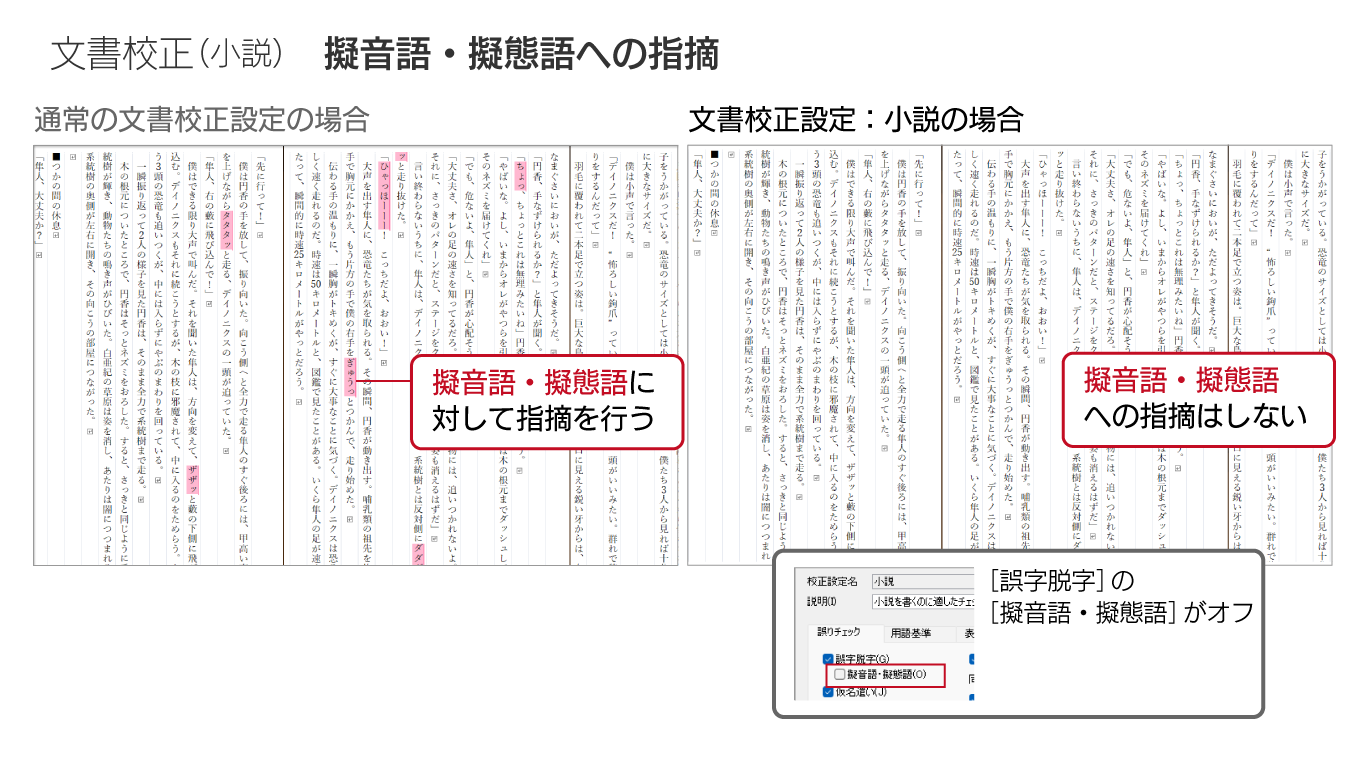Image resolution: width=1366 pixels, height=768 pixels.
Task: Click the highlighted ザザッ in left document
Action: click(x=192, y=481)
